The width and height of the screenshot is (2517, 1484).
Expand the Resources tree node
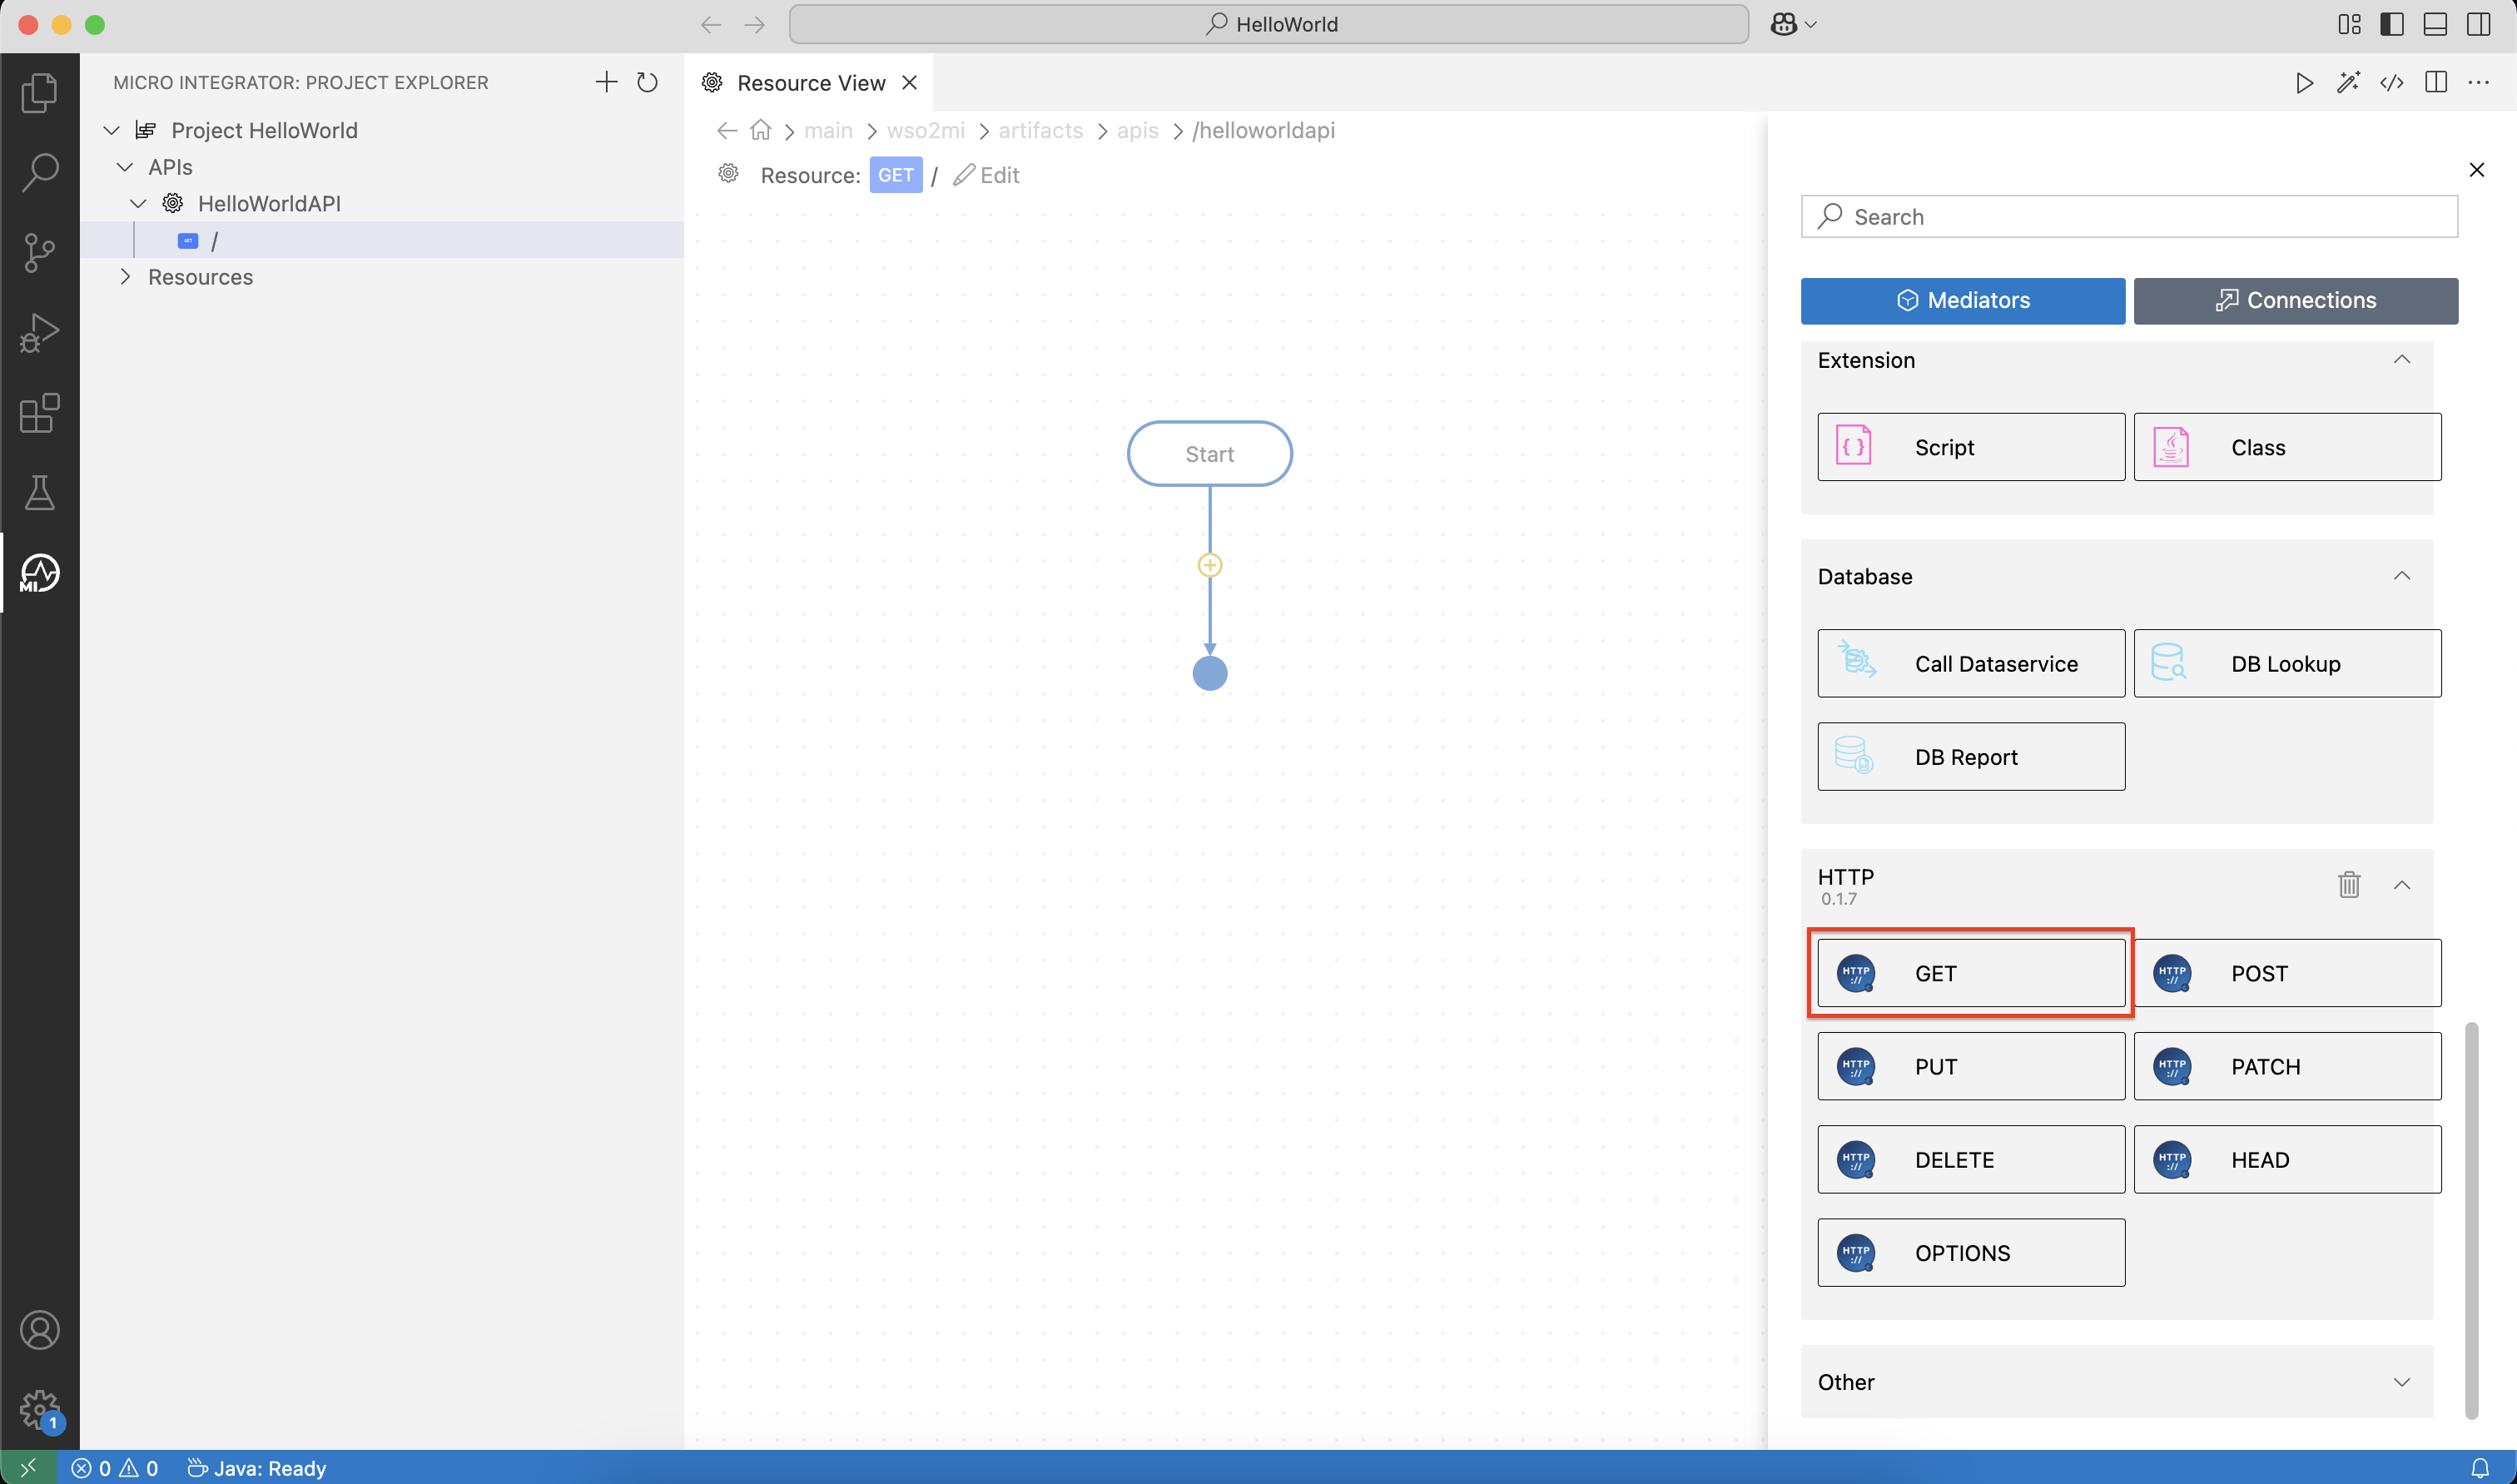coord(125,277)
